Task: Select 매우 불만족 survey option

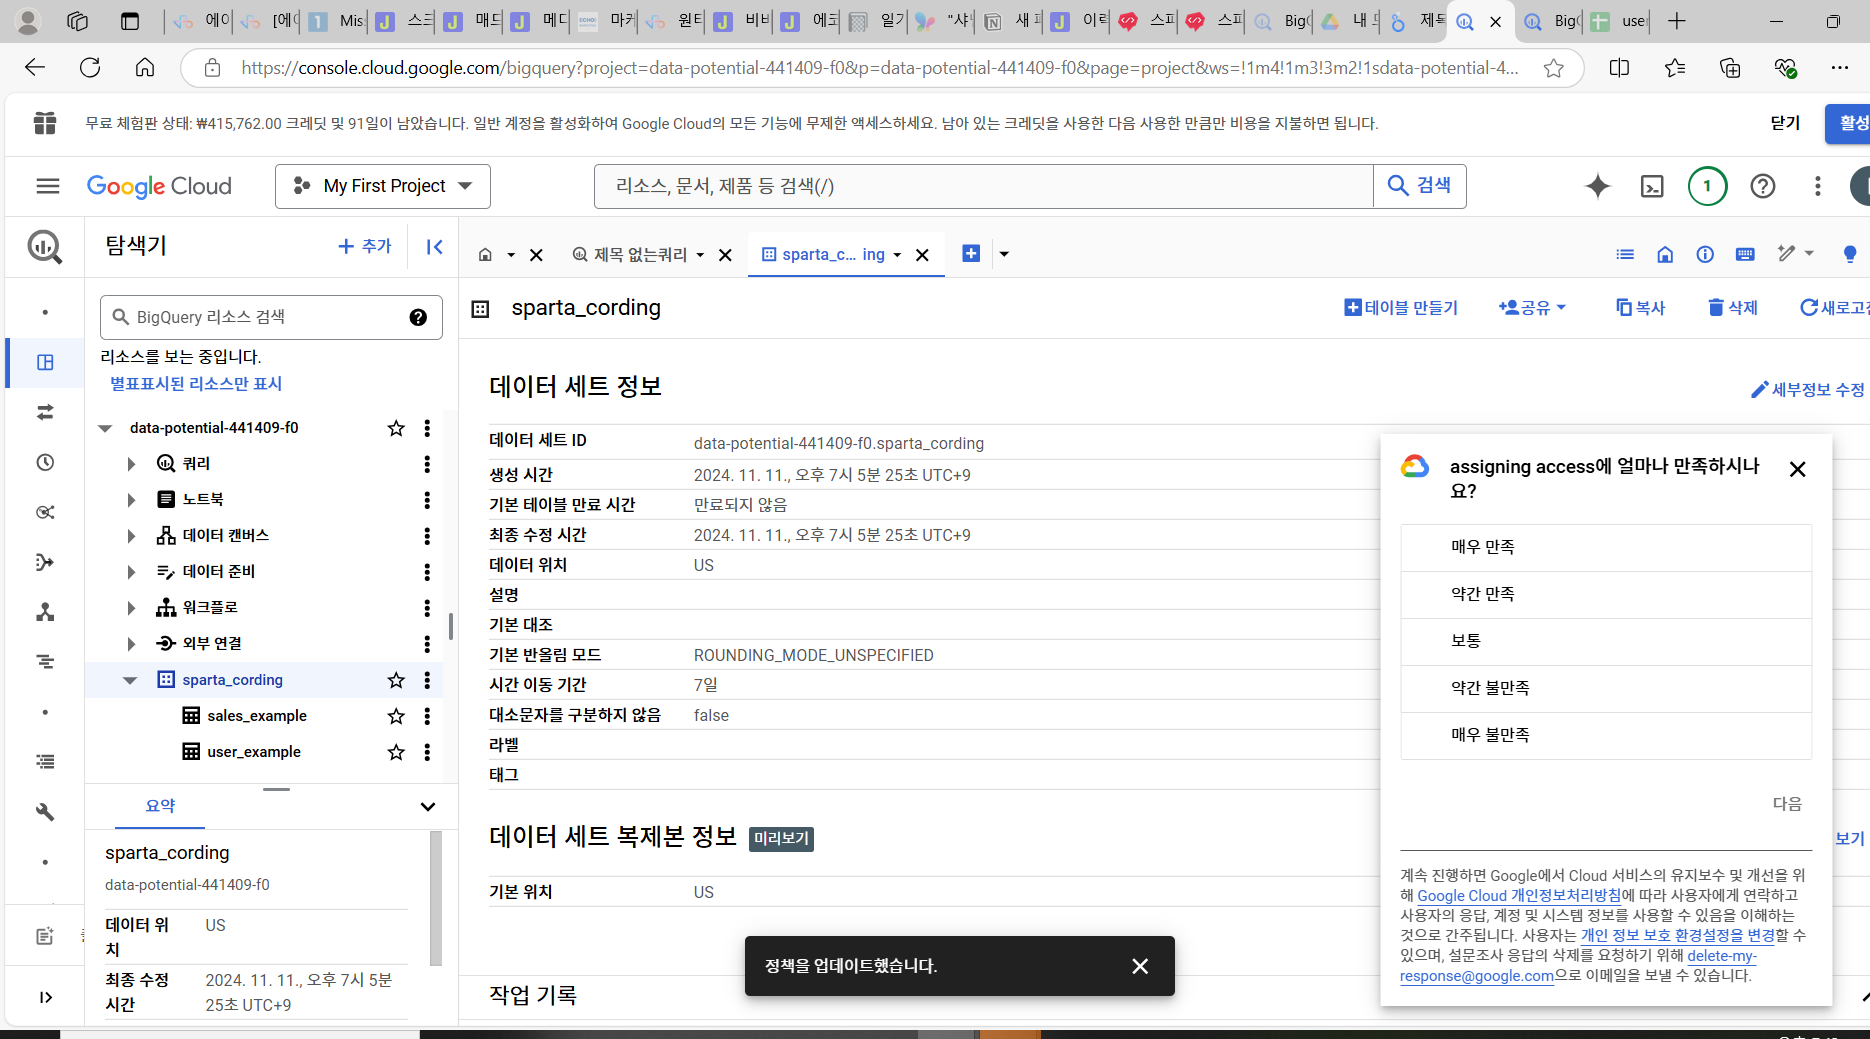Action: point(1606,735)
